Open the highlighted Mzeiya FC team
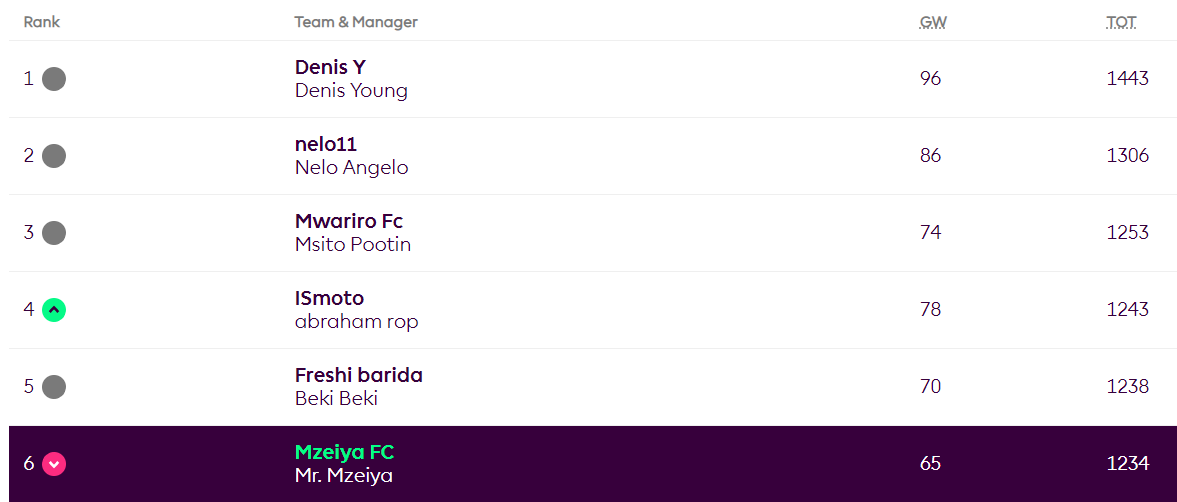Screen dimensions: 1177x502 click(x=345, y=452)
